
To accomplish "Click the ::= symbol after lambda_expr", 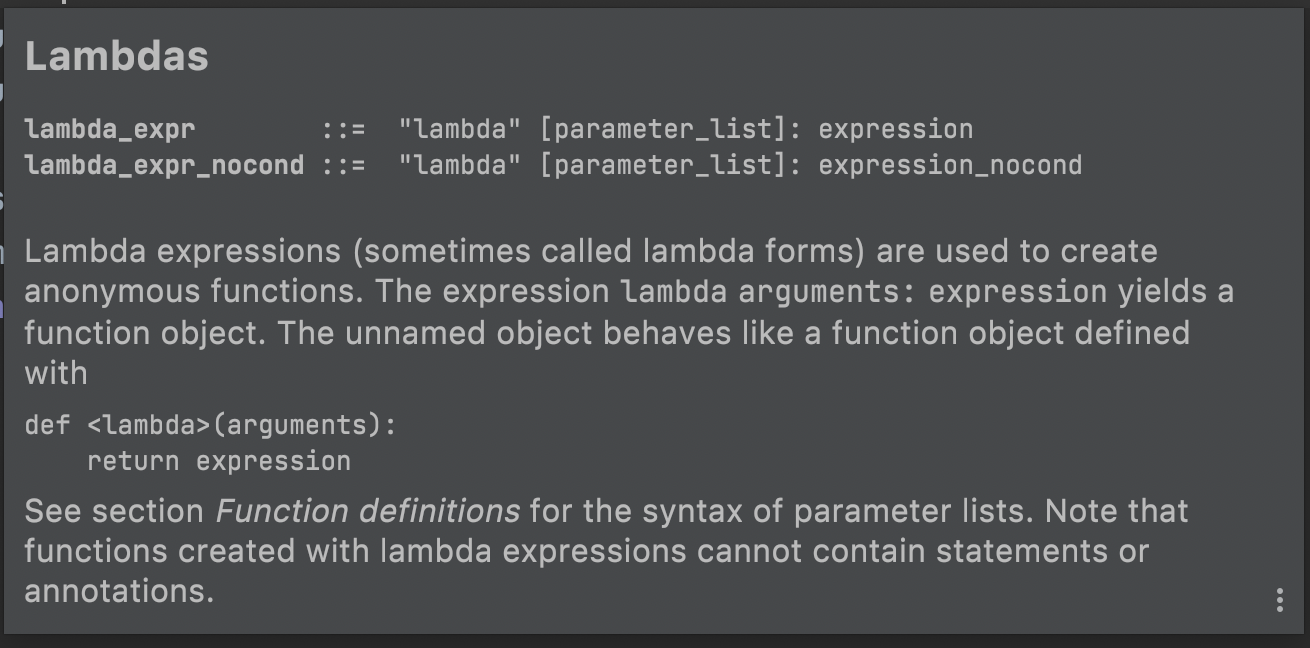I will (x=343, y=129).
